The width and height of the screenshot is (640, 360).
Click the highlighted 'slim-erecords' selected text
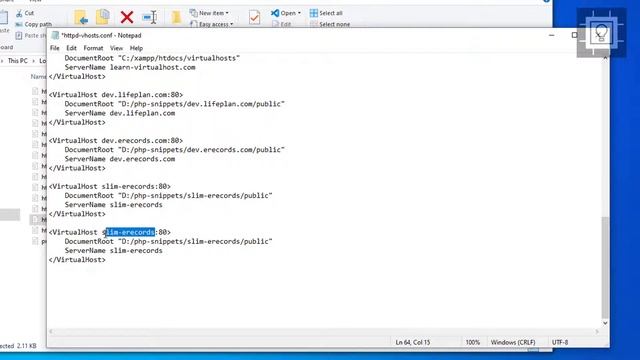130,232
